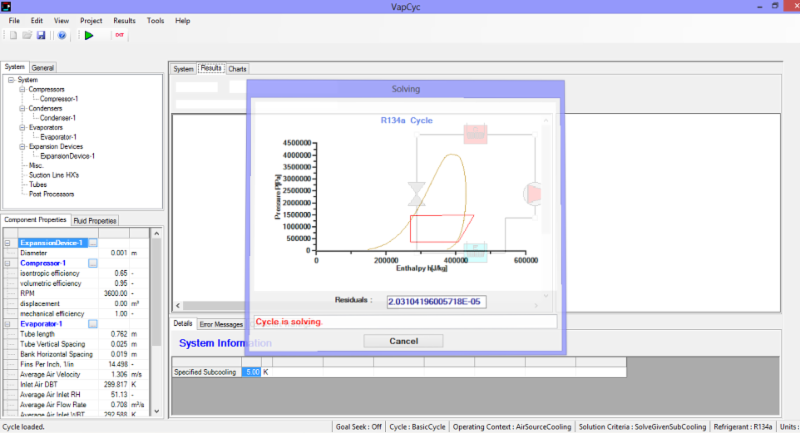
Task: Switch to the Charts tab
Action: (238, 69)
